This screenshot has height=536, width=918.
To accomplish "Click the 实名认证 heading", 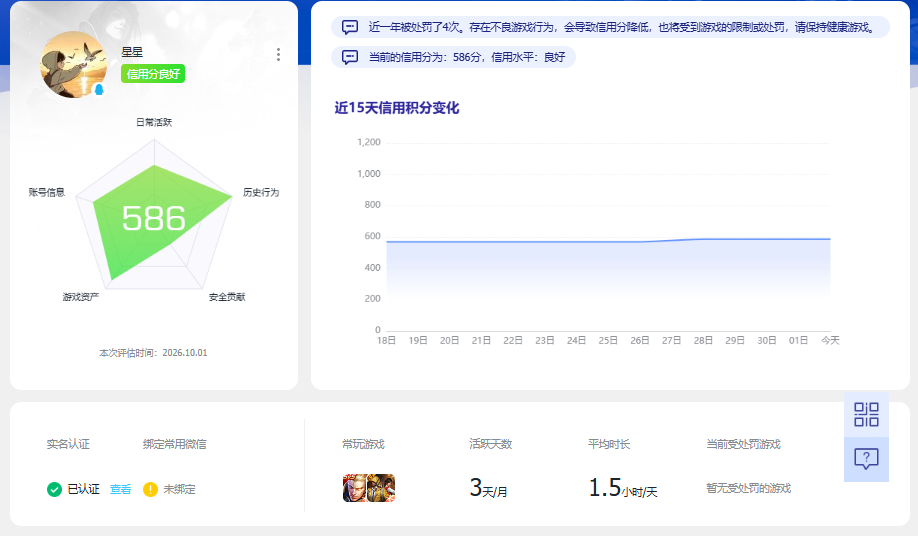I will point(68,444).
